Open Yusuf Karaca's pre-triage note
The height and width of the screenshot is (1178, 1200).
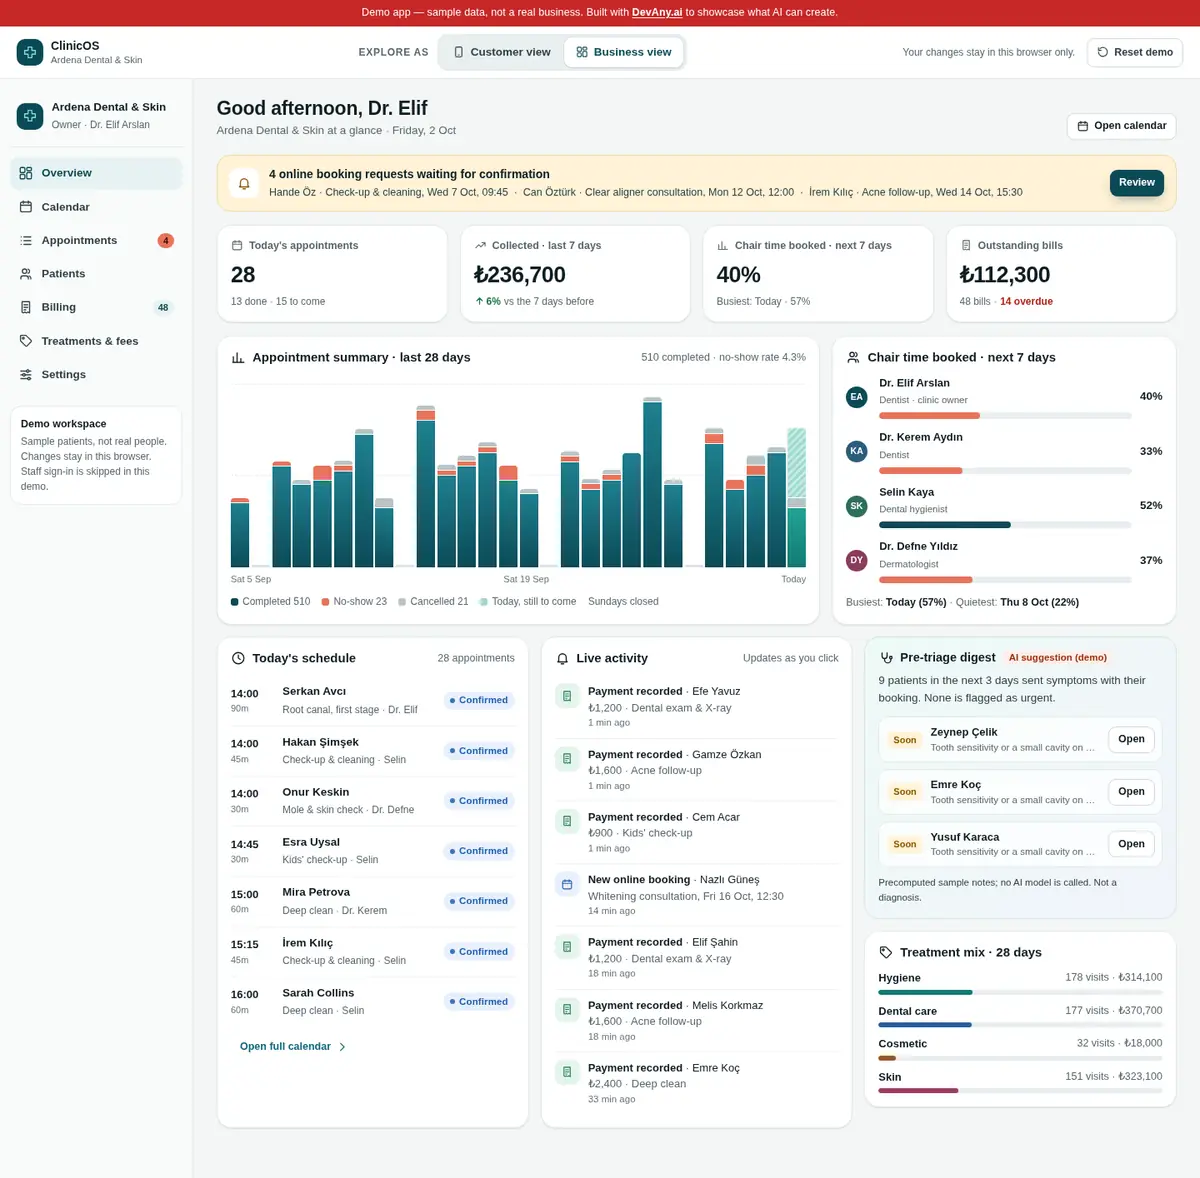pos(1131,844)
